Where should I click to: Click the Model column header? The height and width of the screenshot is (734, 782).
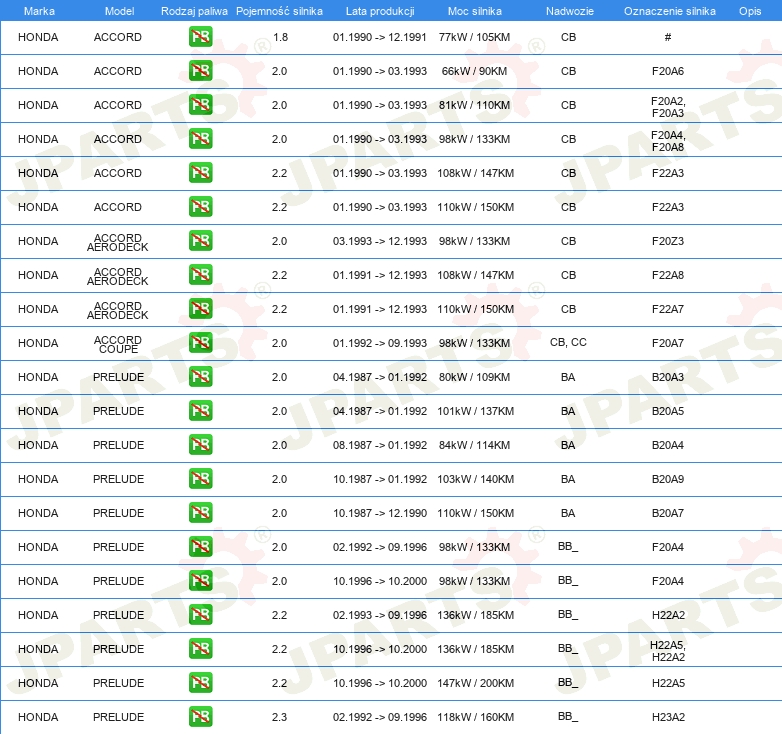pos(119,11)
